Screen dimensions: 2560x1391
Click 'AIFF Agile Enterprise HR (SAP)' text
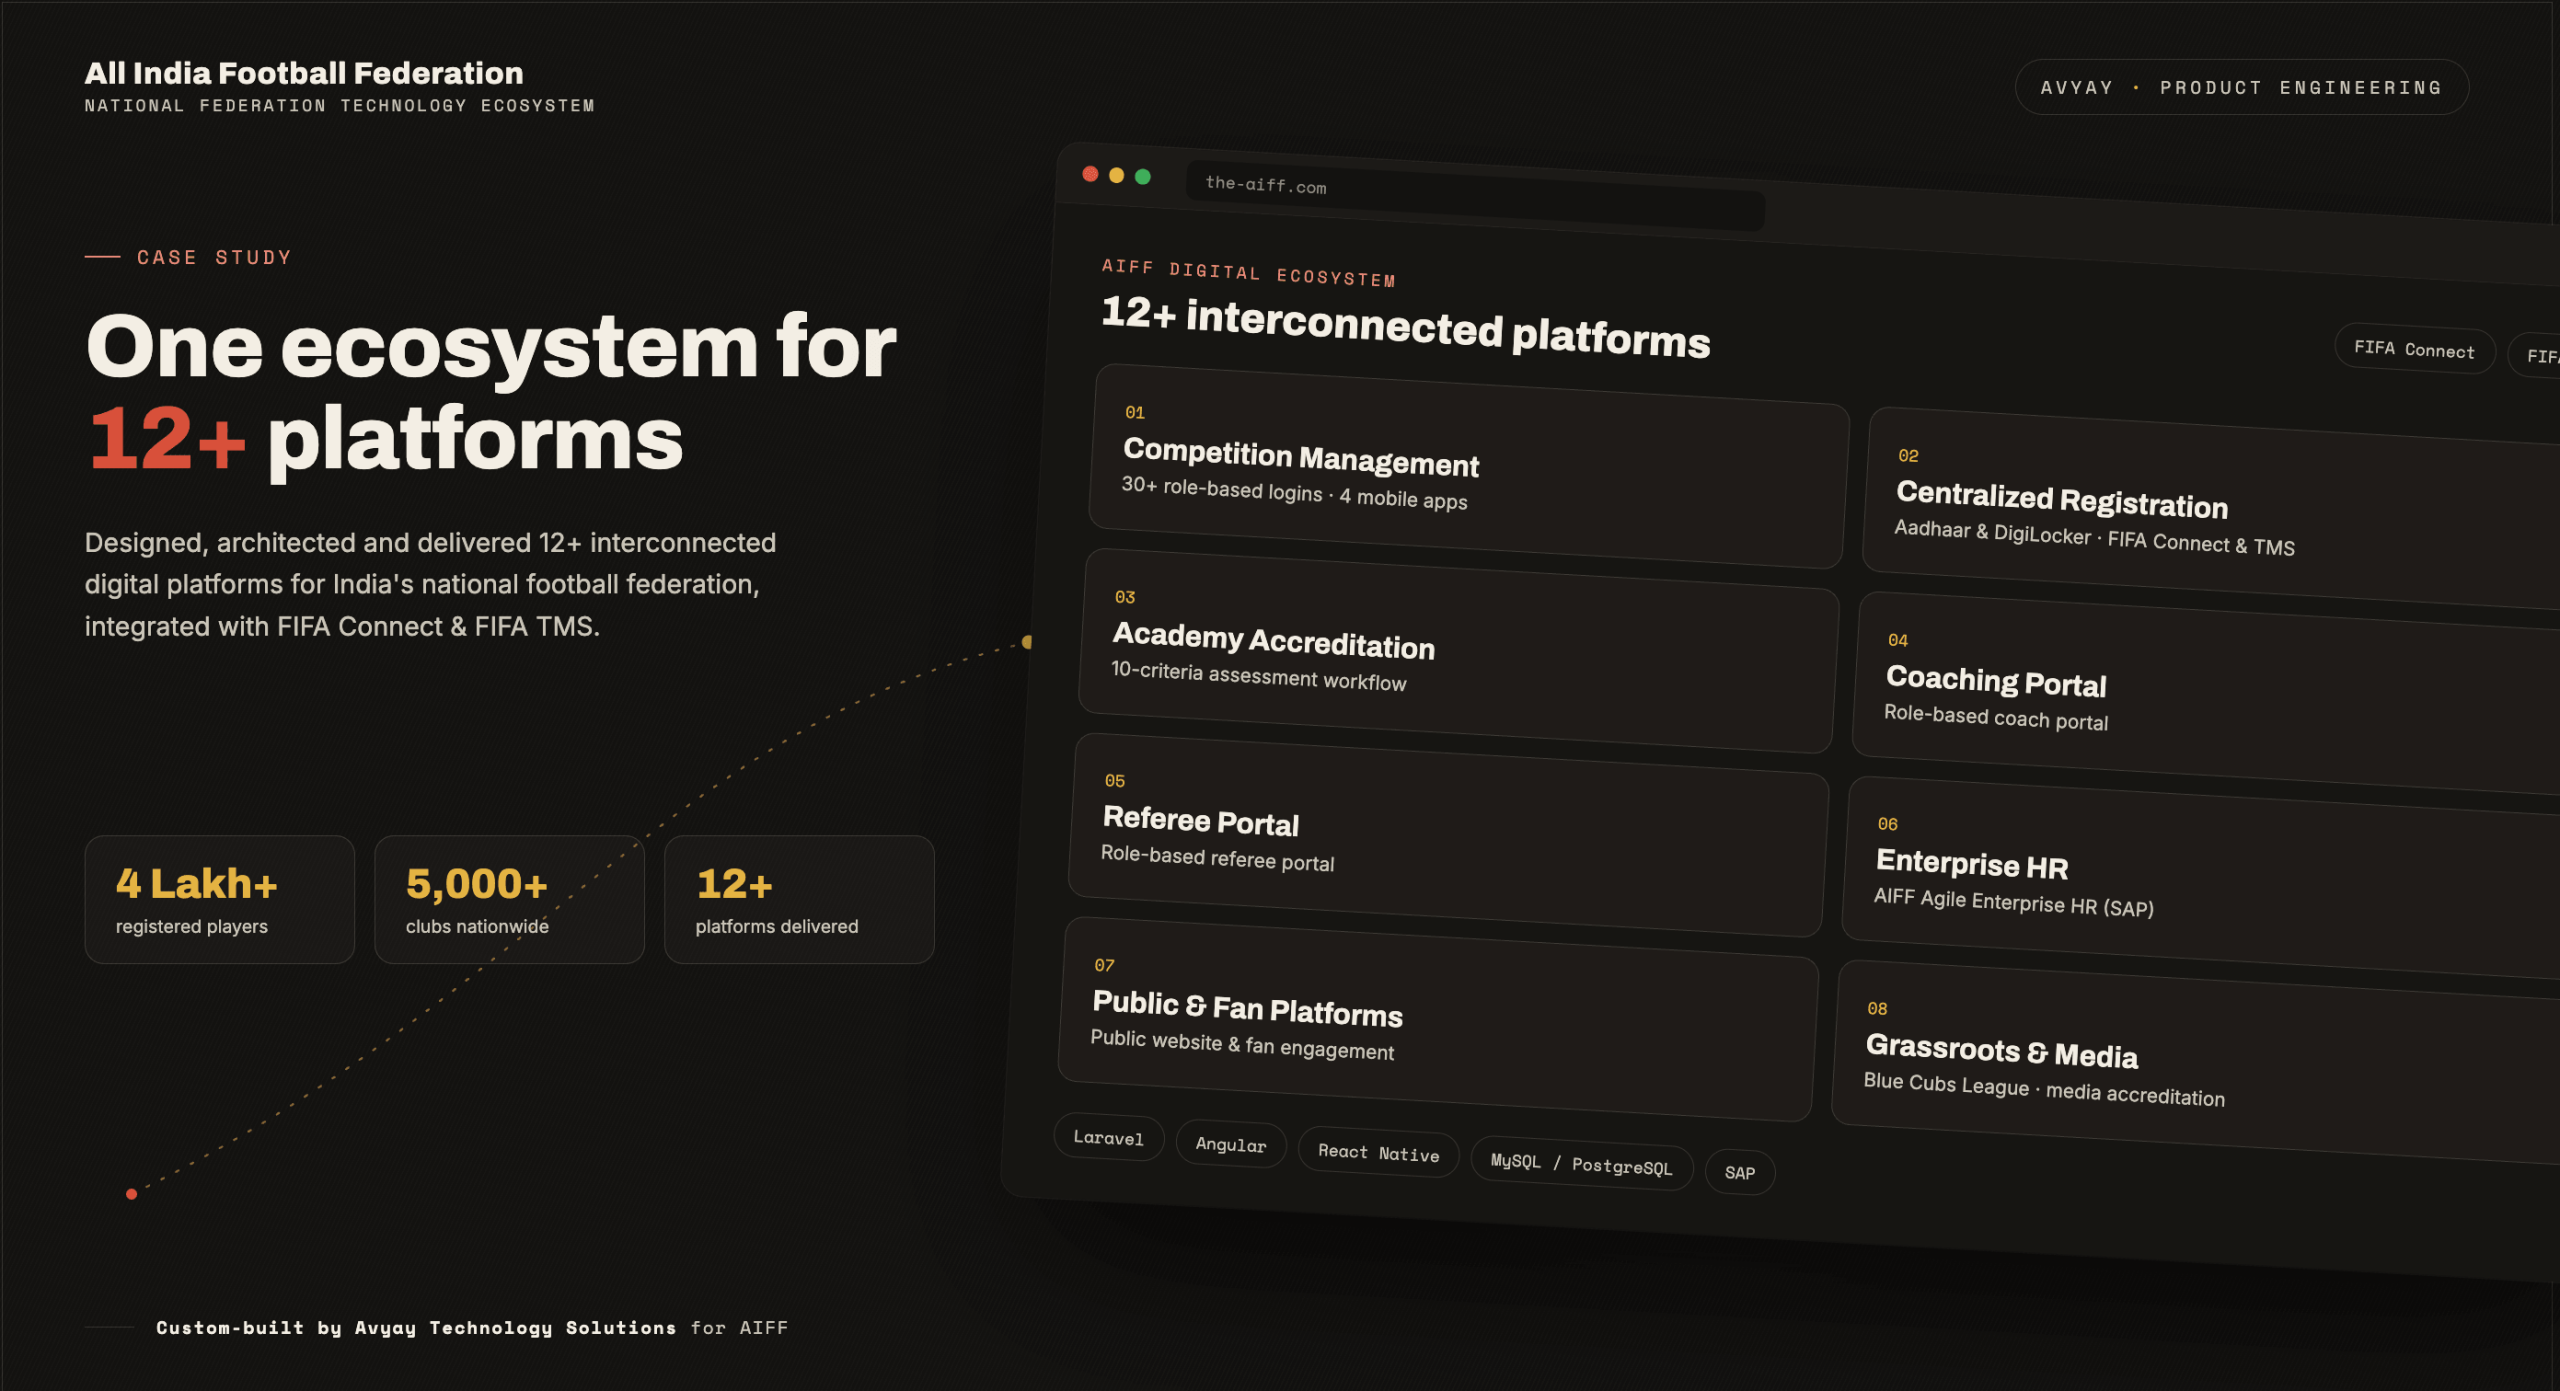pos(2013,902)
